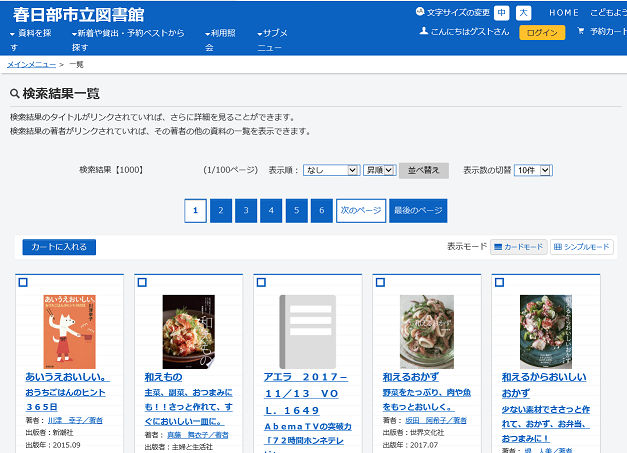Viewport: 627px width, 453px height.
Task: Click the 最後のページ button
Action: pyautogui.click(x=418, y=211)
